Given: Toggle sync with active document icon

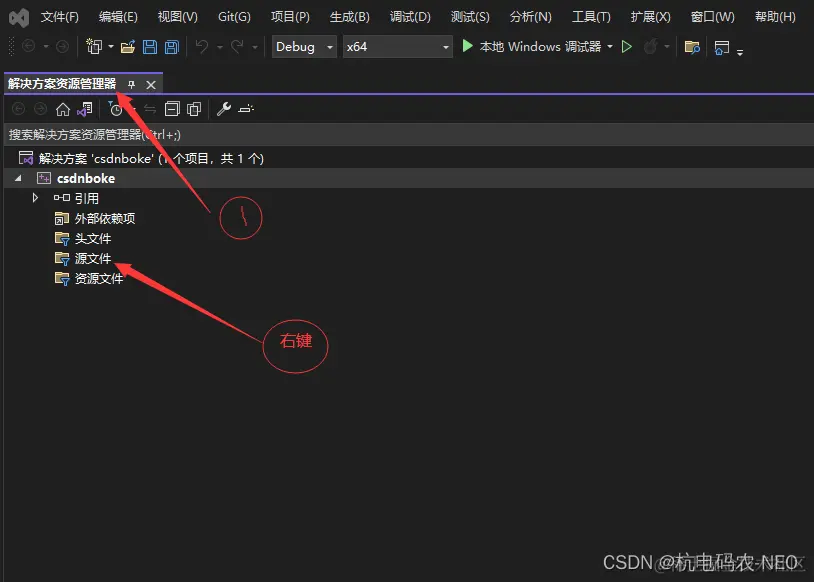Looking at the screenshot, I should coord(150,109).
